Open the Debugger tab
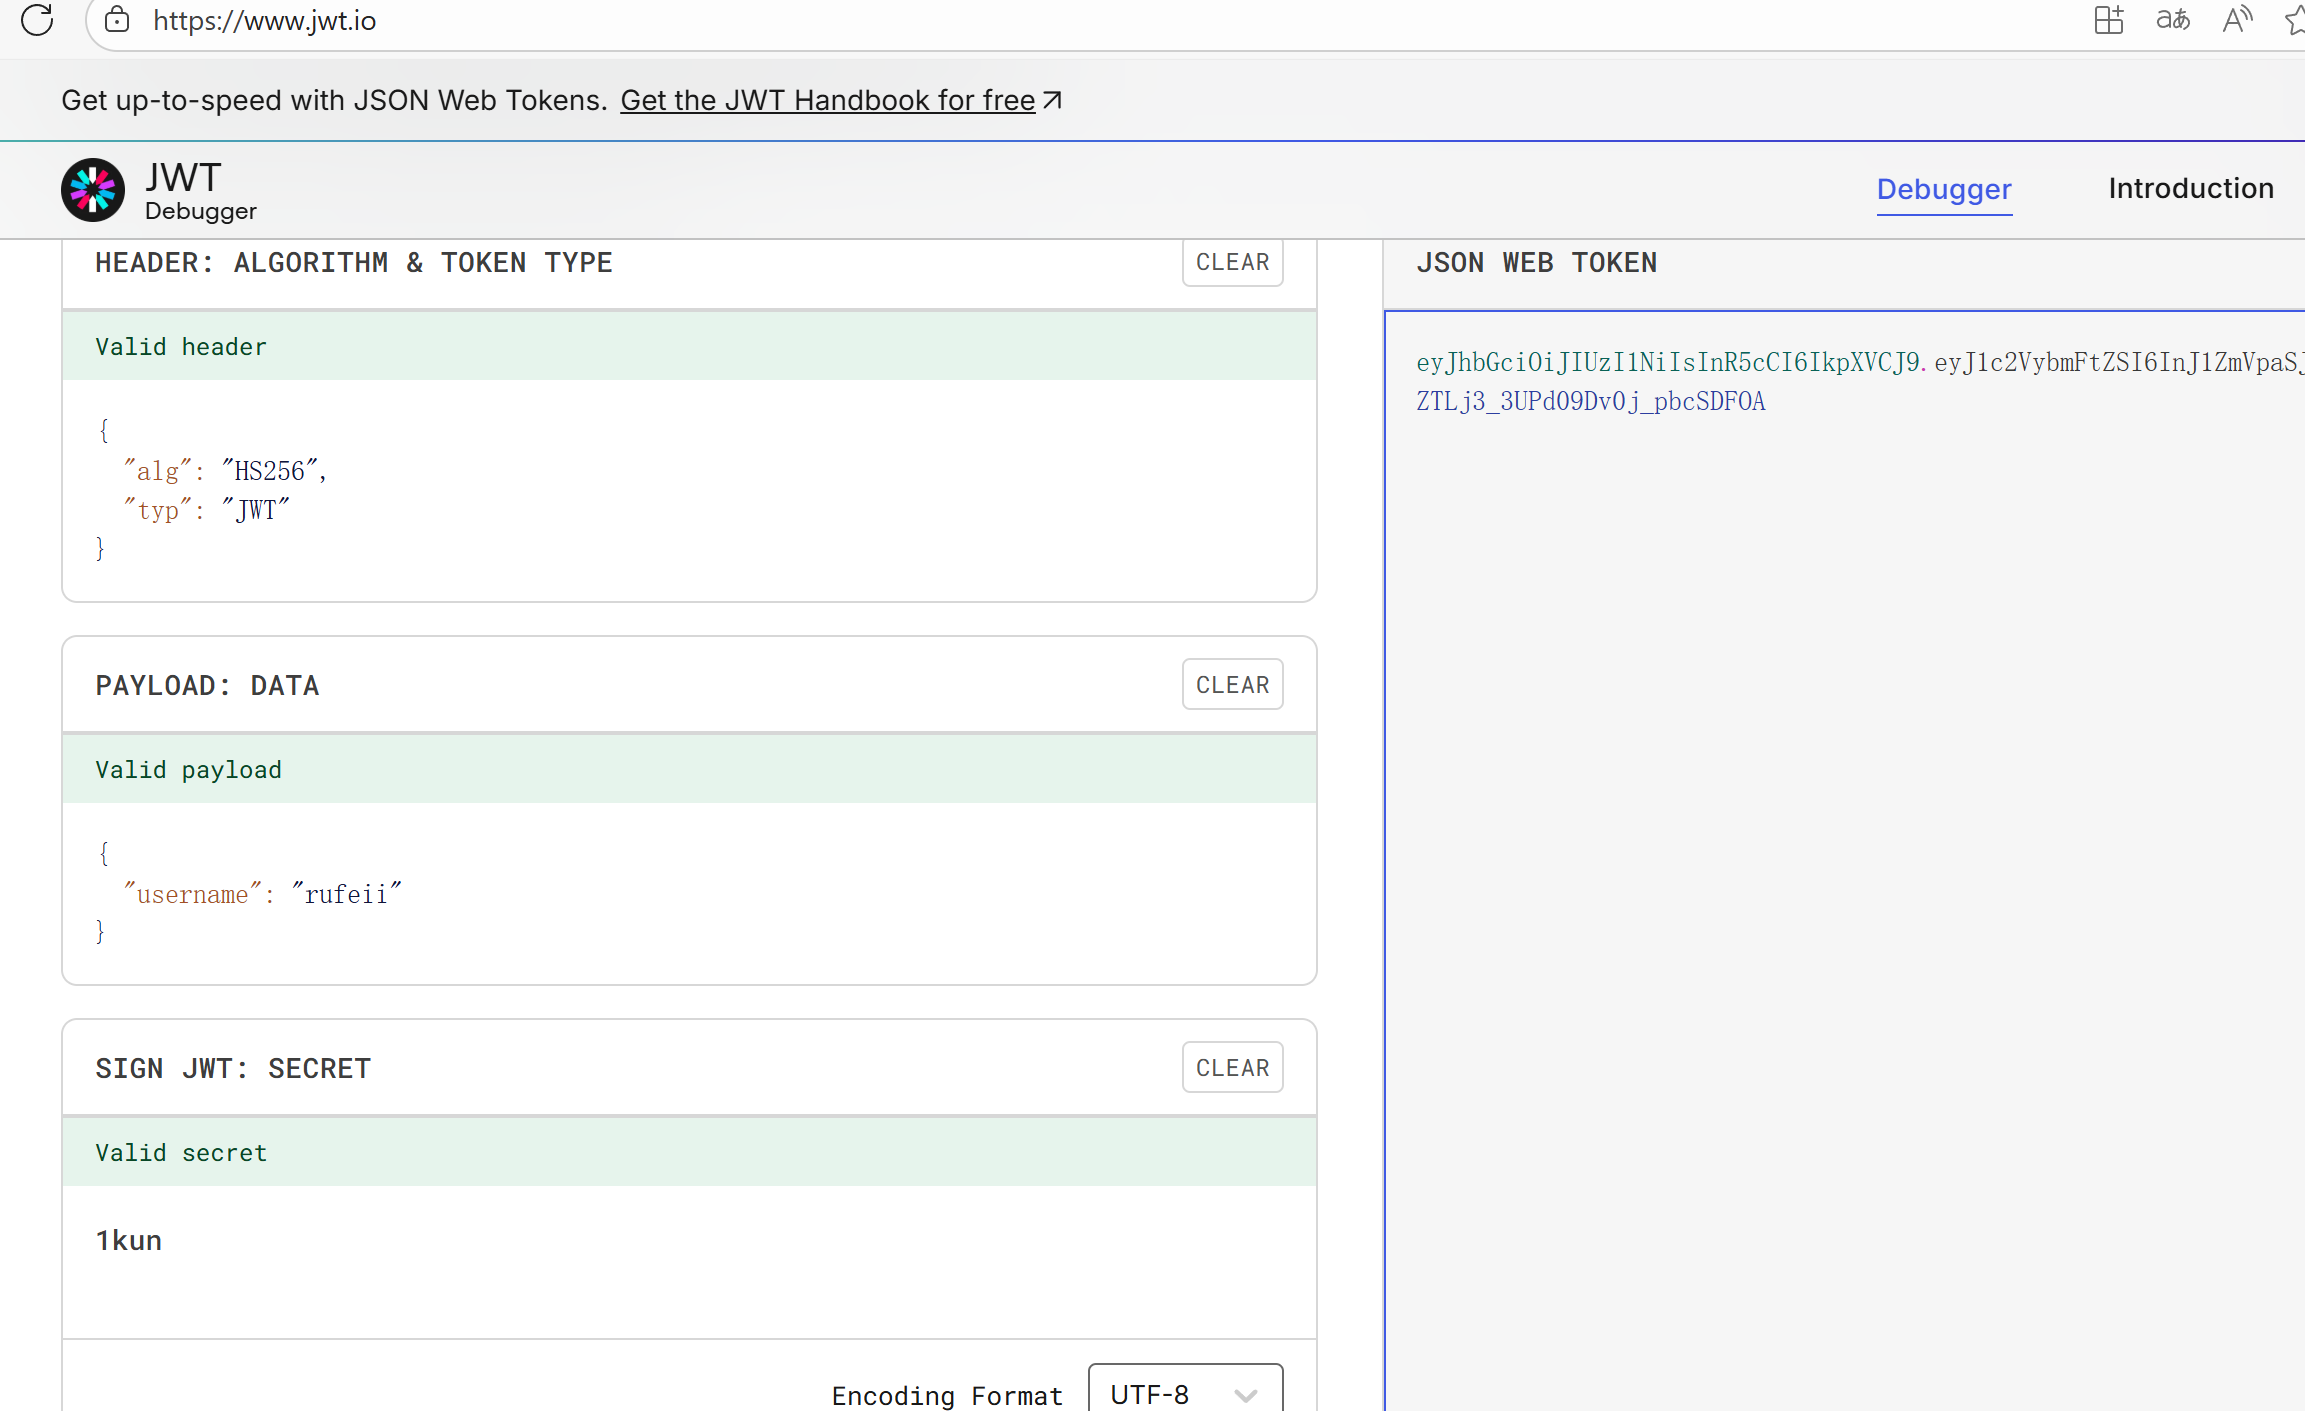This screenshot has width=2305, height=1411. tap(1944, 189)
